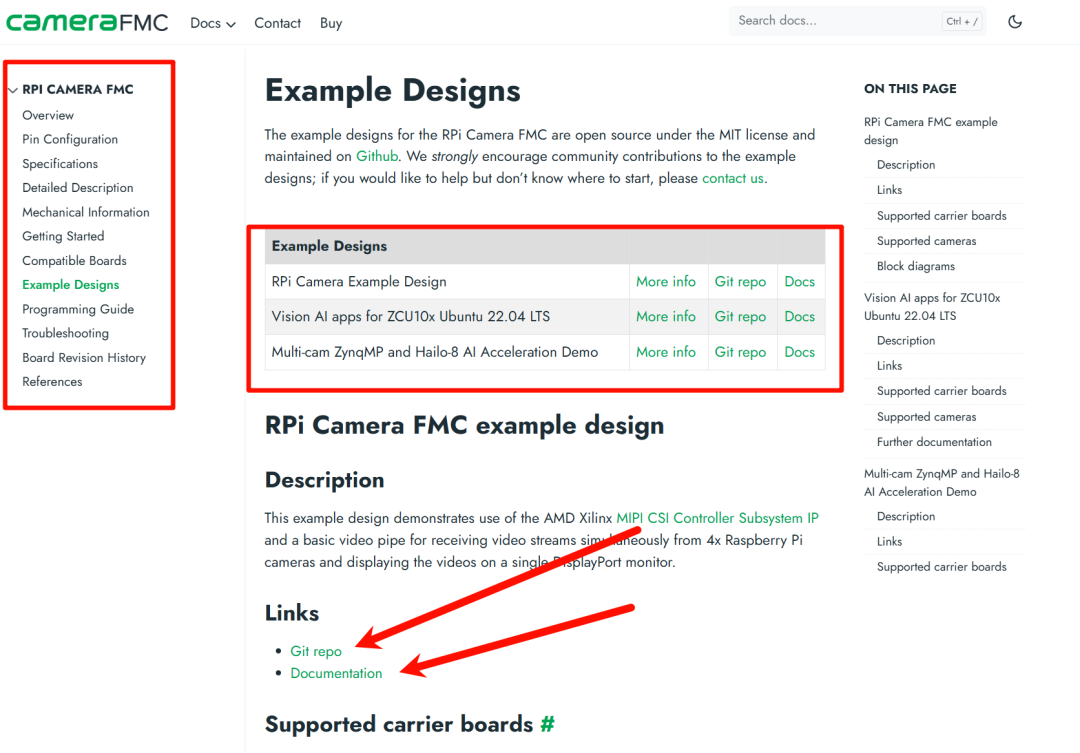
Task: Focus the Search docs field
Action: click(x=857, y=21)
